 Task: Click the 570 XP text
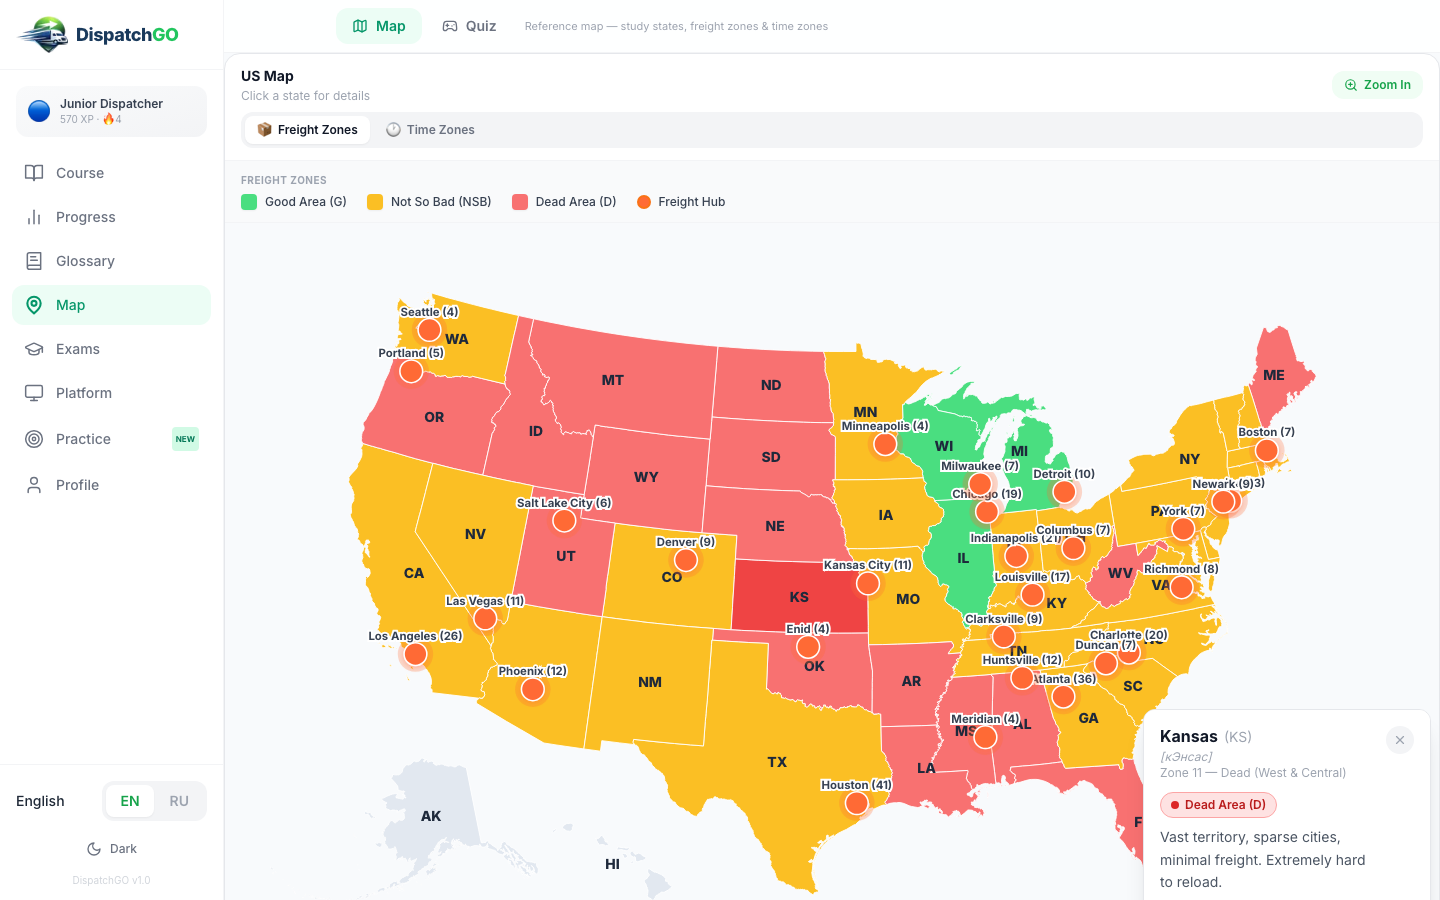pos(76,119)
